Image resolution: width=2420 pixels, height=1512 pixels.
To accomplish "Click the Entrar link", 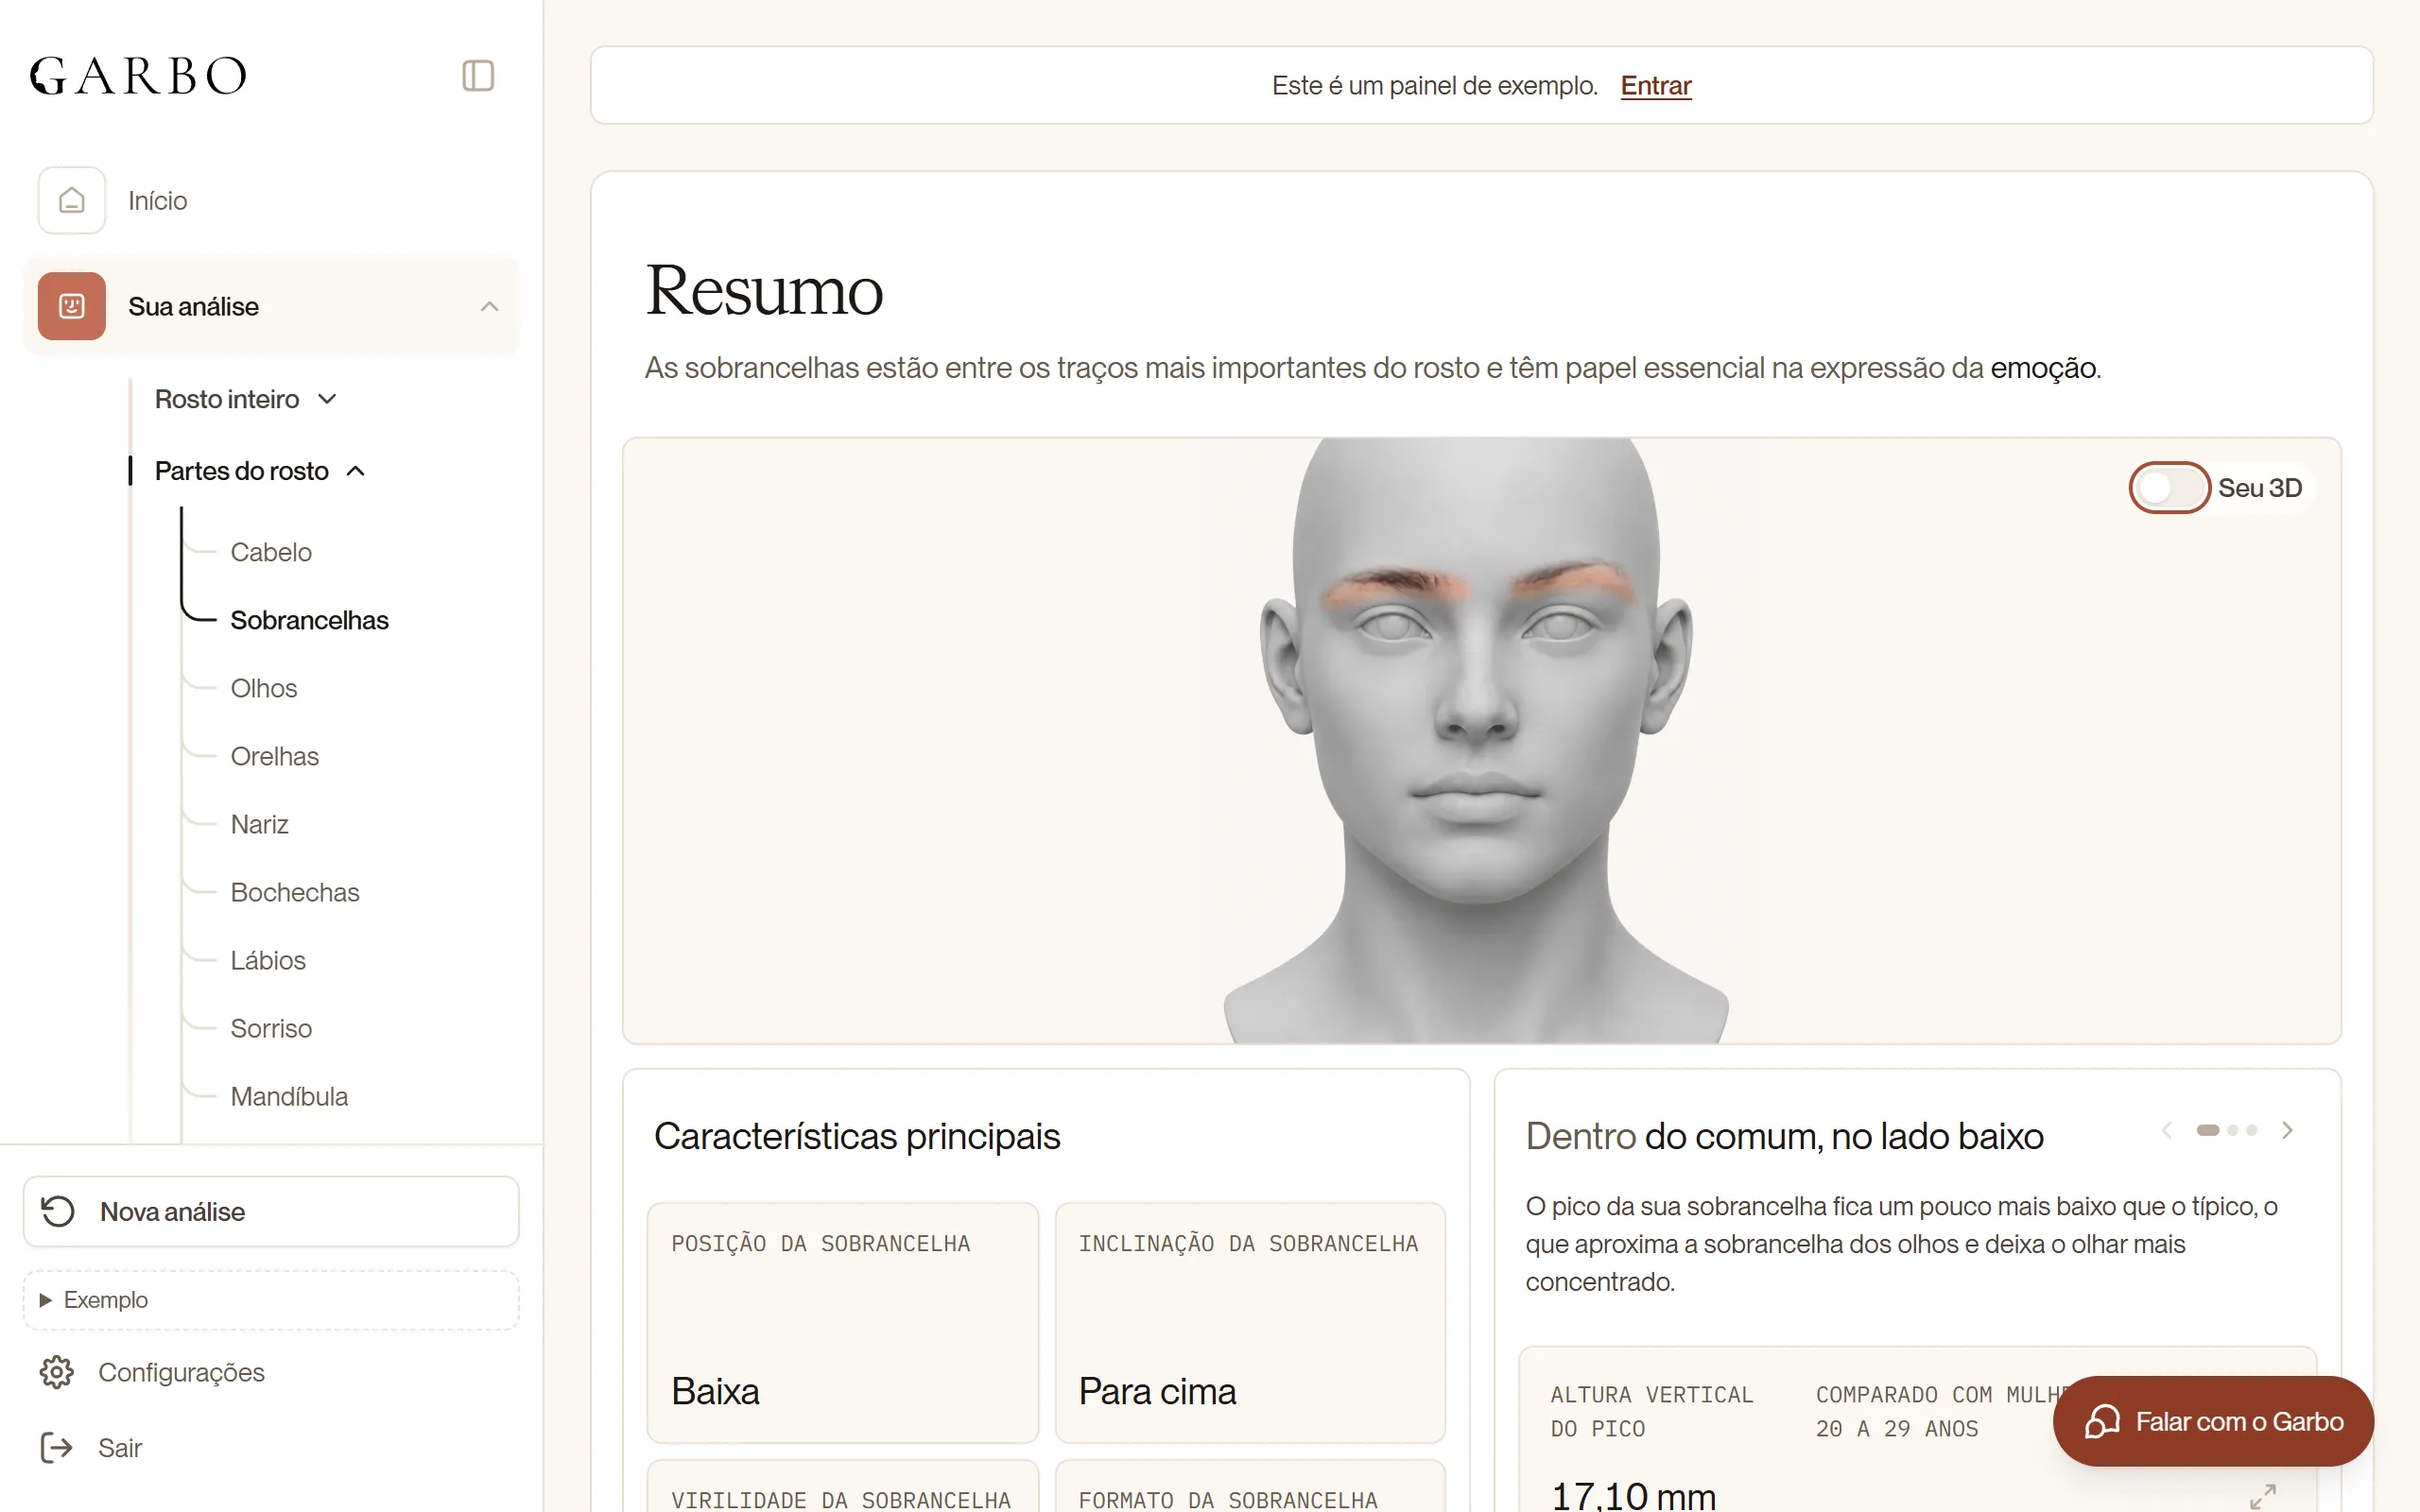I will pos(1656,86).
